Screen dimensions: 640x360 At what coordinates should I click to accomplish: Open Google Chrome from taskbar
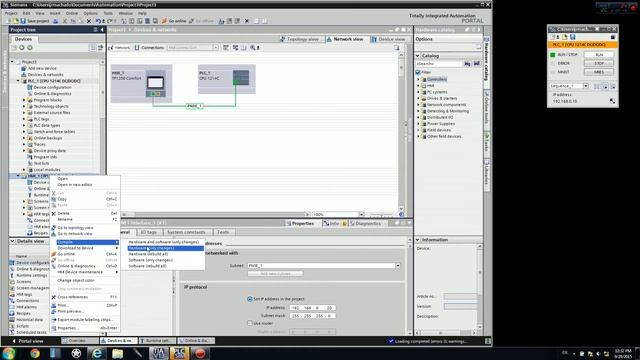[x=35, y=353]
